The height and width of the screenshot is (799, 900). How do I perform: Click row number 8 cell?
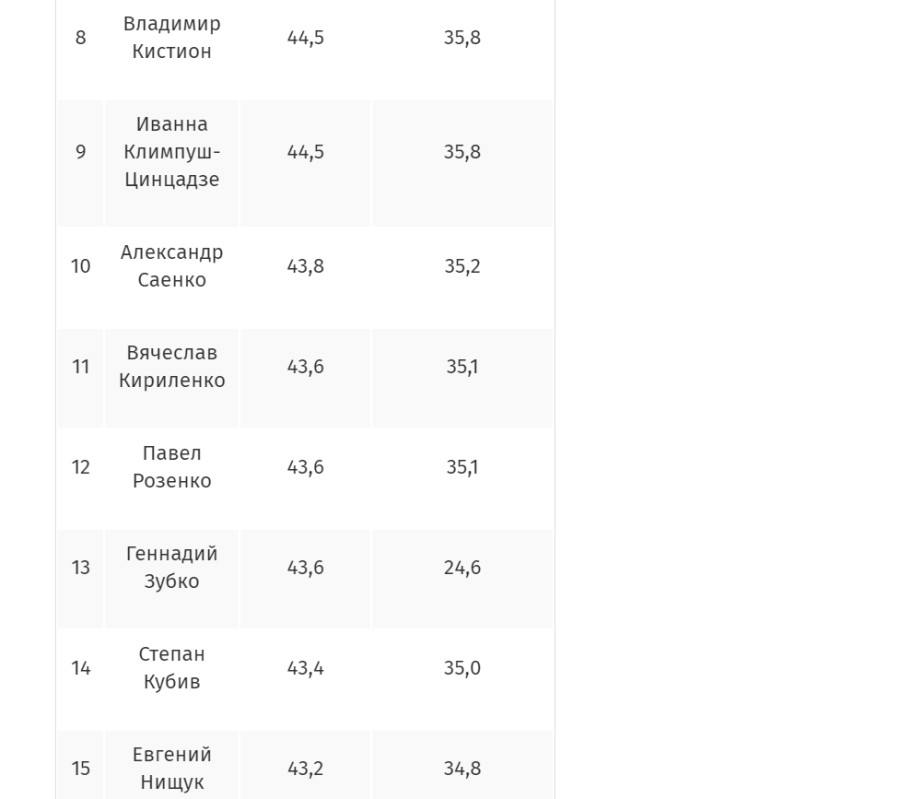point(80,38)
